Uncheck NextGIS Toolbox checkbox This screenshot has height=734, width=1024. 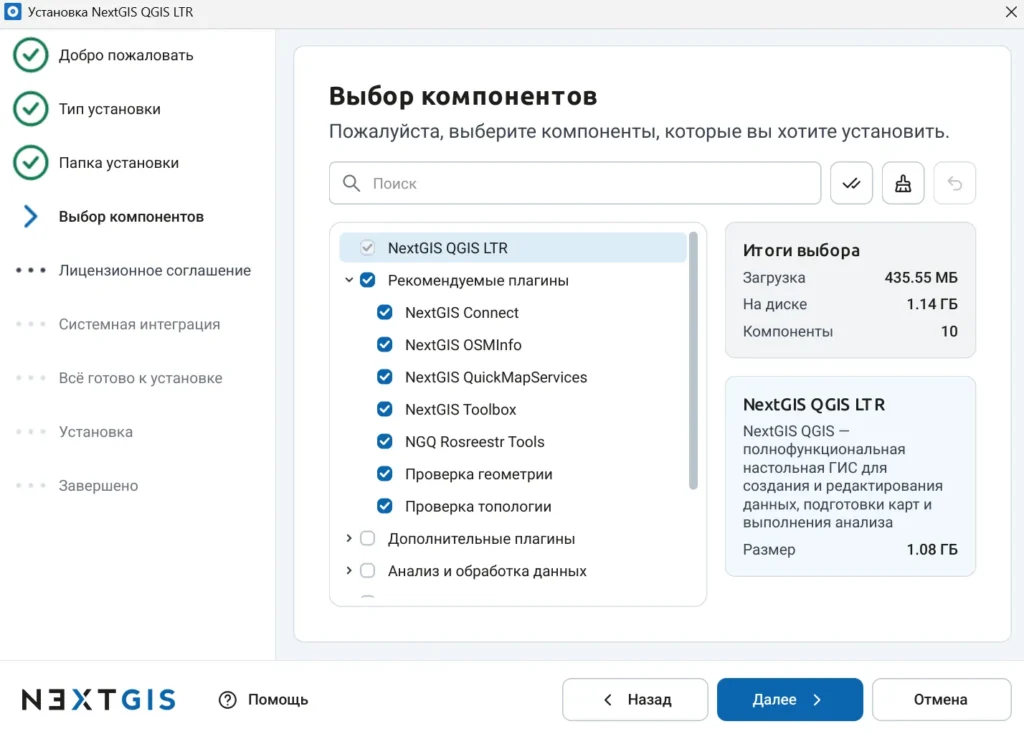385,409
